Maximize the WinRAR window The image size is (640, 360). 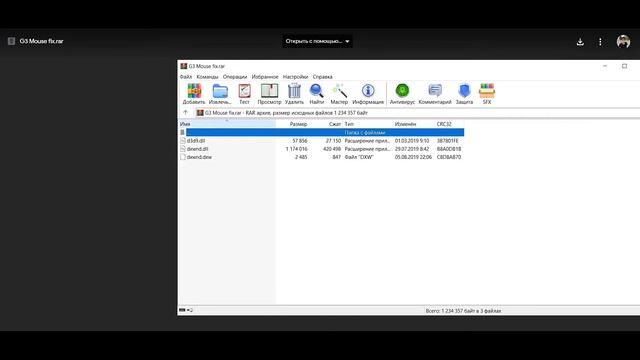coord(624,66)
